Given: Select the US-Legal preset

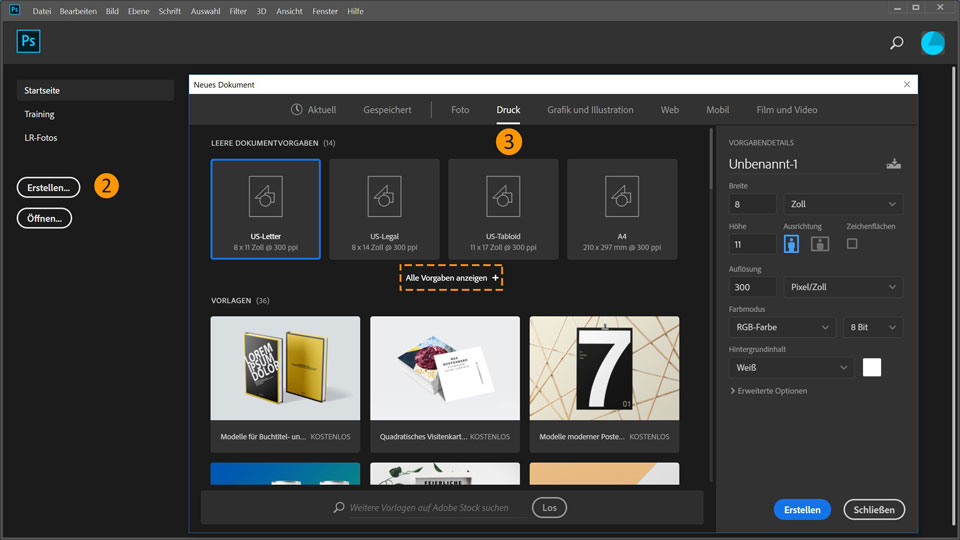Looking at the screenshot, I should click(x=384, y=209).
